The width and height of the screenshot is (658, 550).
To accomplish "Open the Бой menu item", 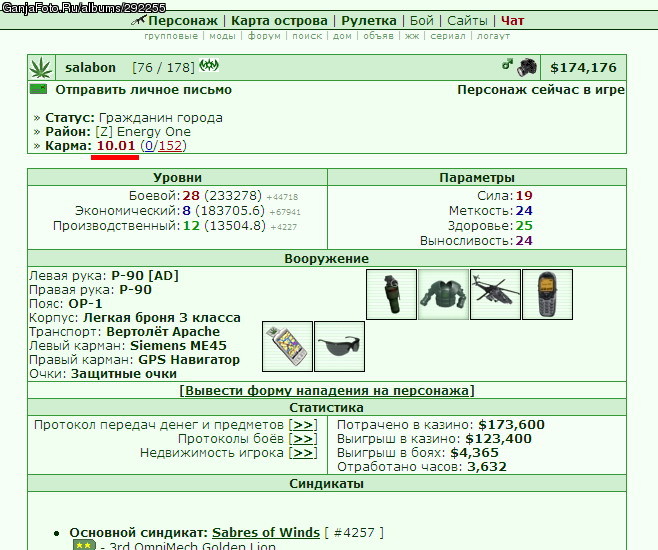I will 421,21.
